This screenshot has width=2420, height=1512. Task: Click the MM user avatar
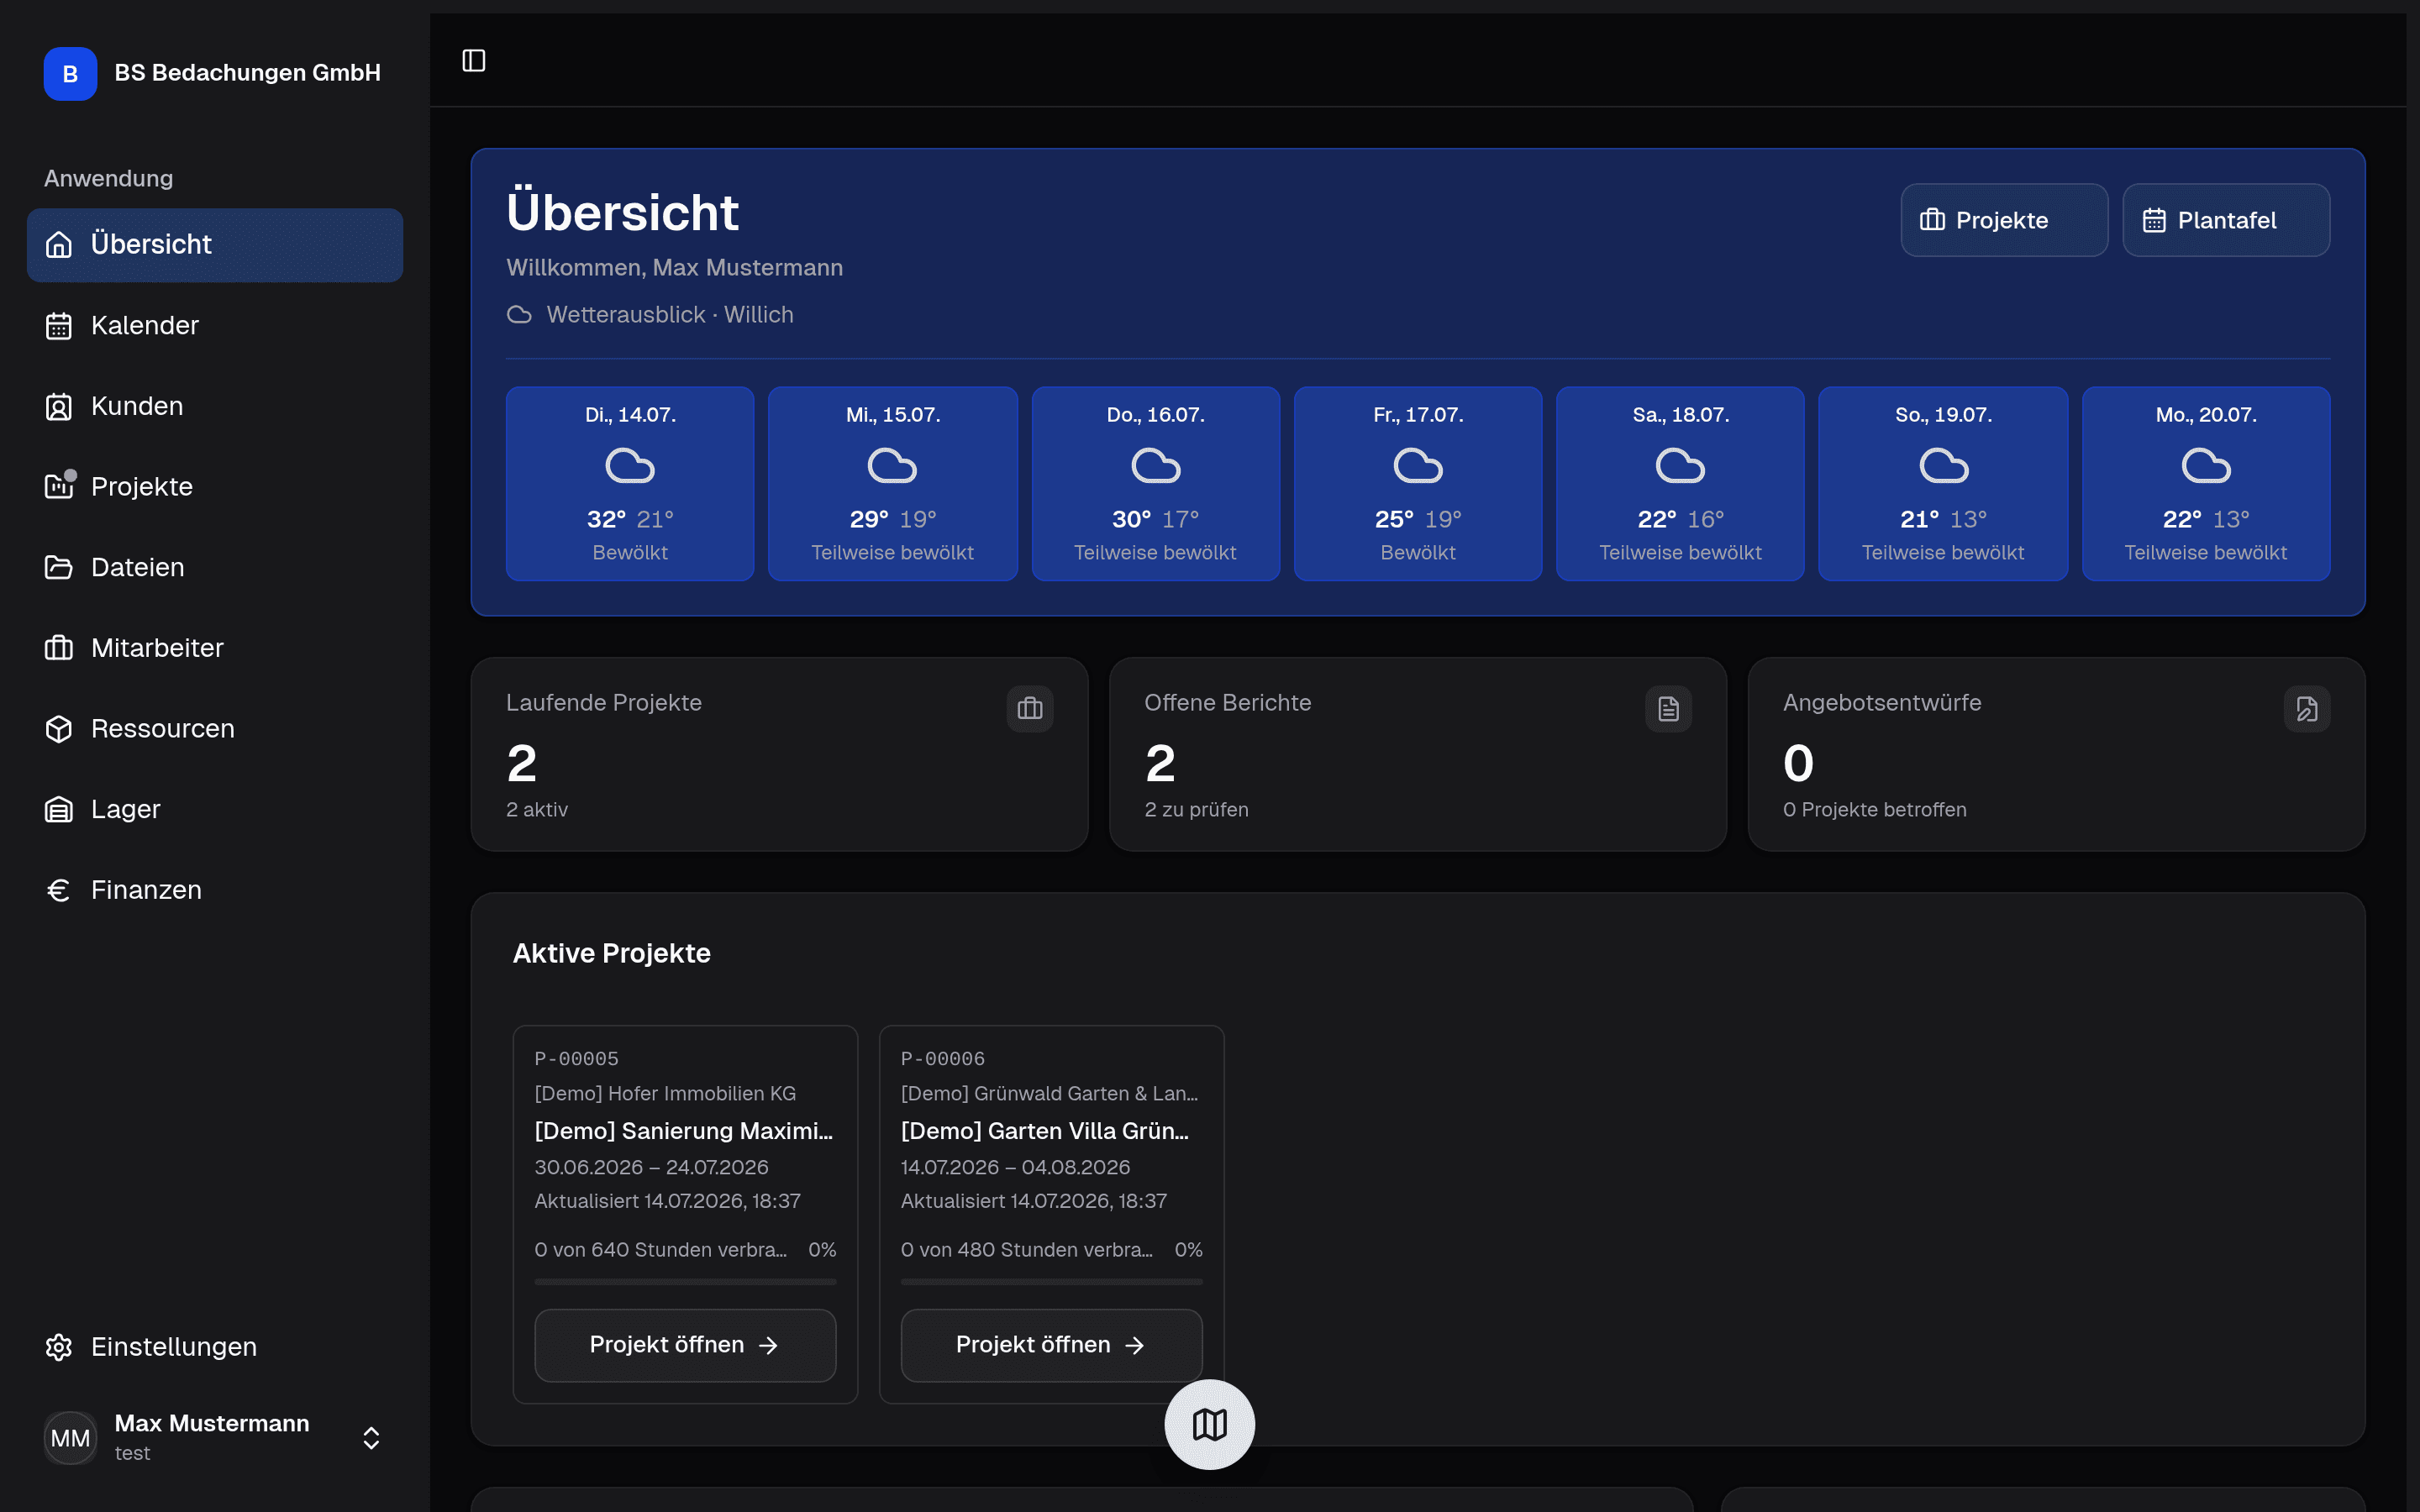coord(70,1438)
